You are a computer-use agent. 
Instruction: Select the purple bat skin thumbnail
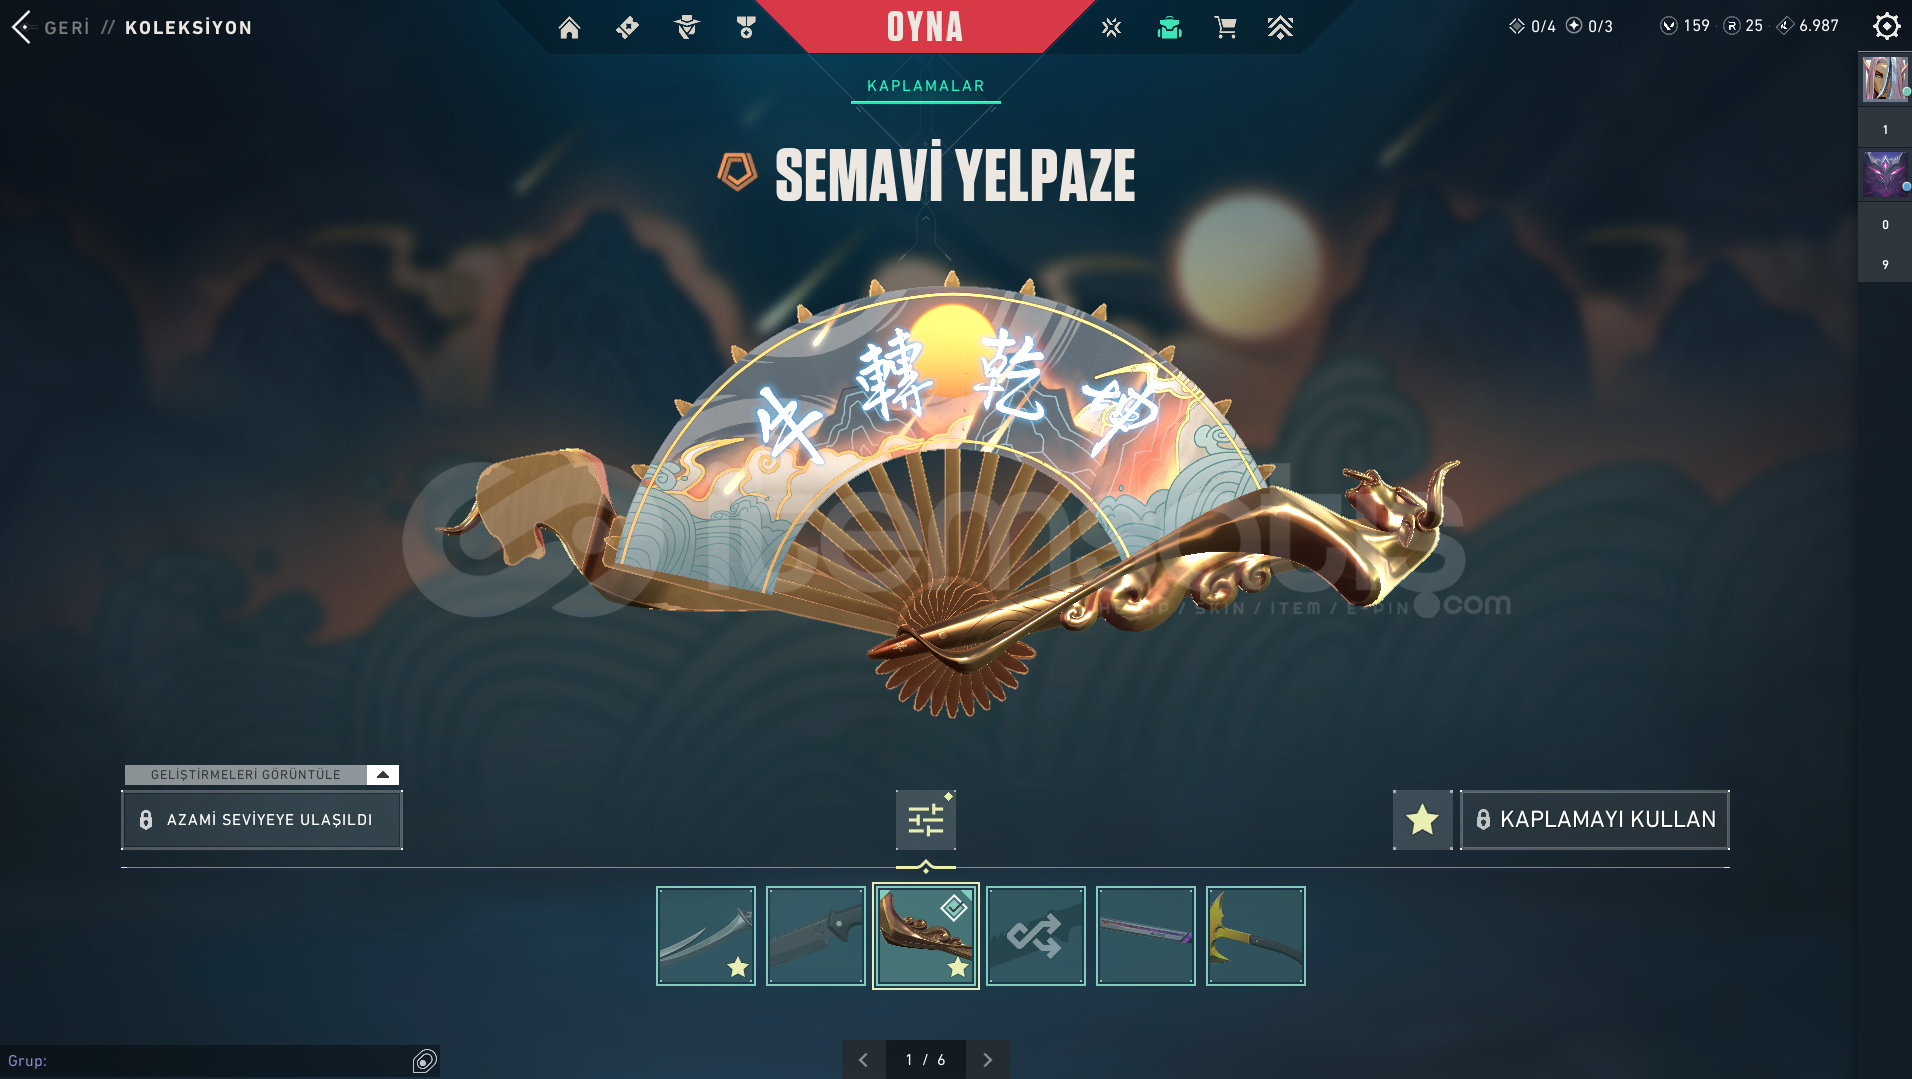pyautogui.click(x=1145, y=936)
